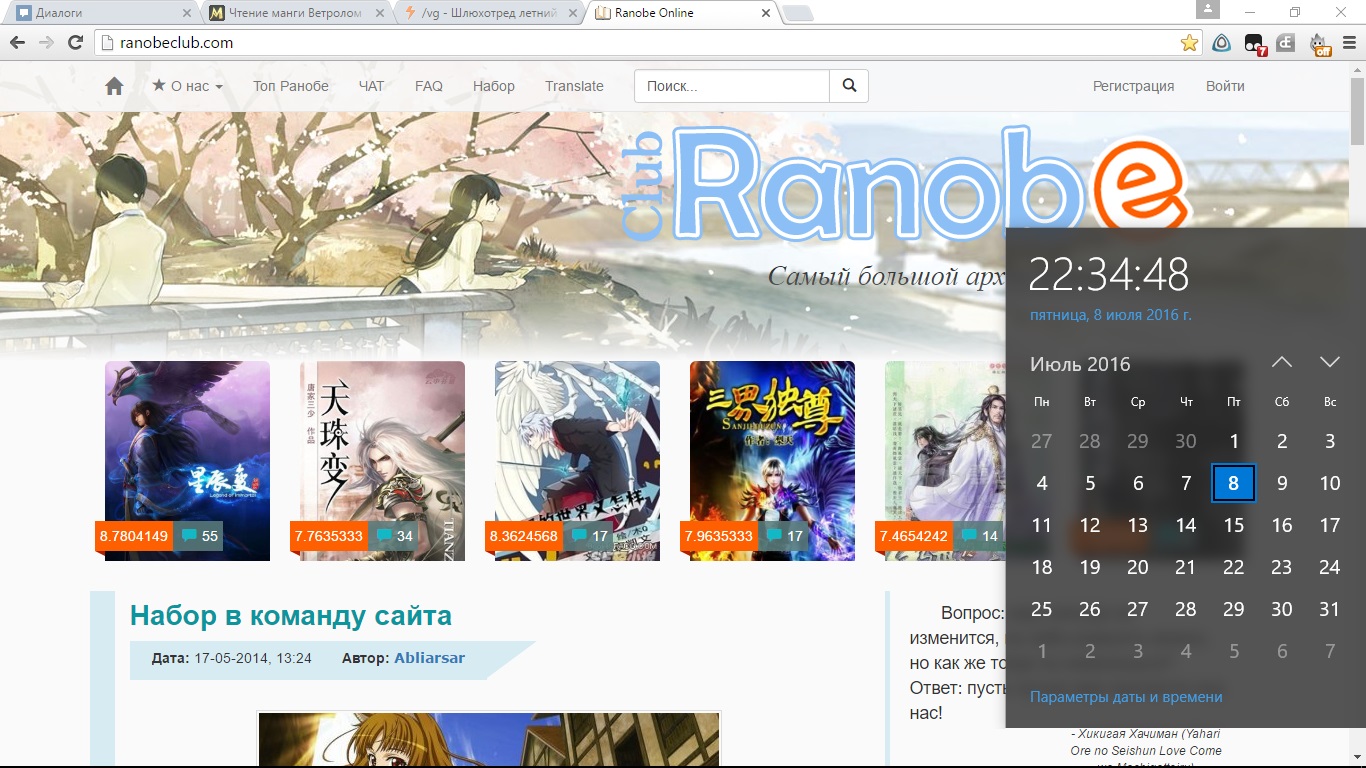1366x768 pixels.
Task: Open the green circular extension icon
Action: pyautogui.click(x=1222, y=43)
